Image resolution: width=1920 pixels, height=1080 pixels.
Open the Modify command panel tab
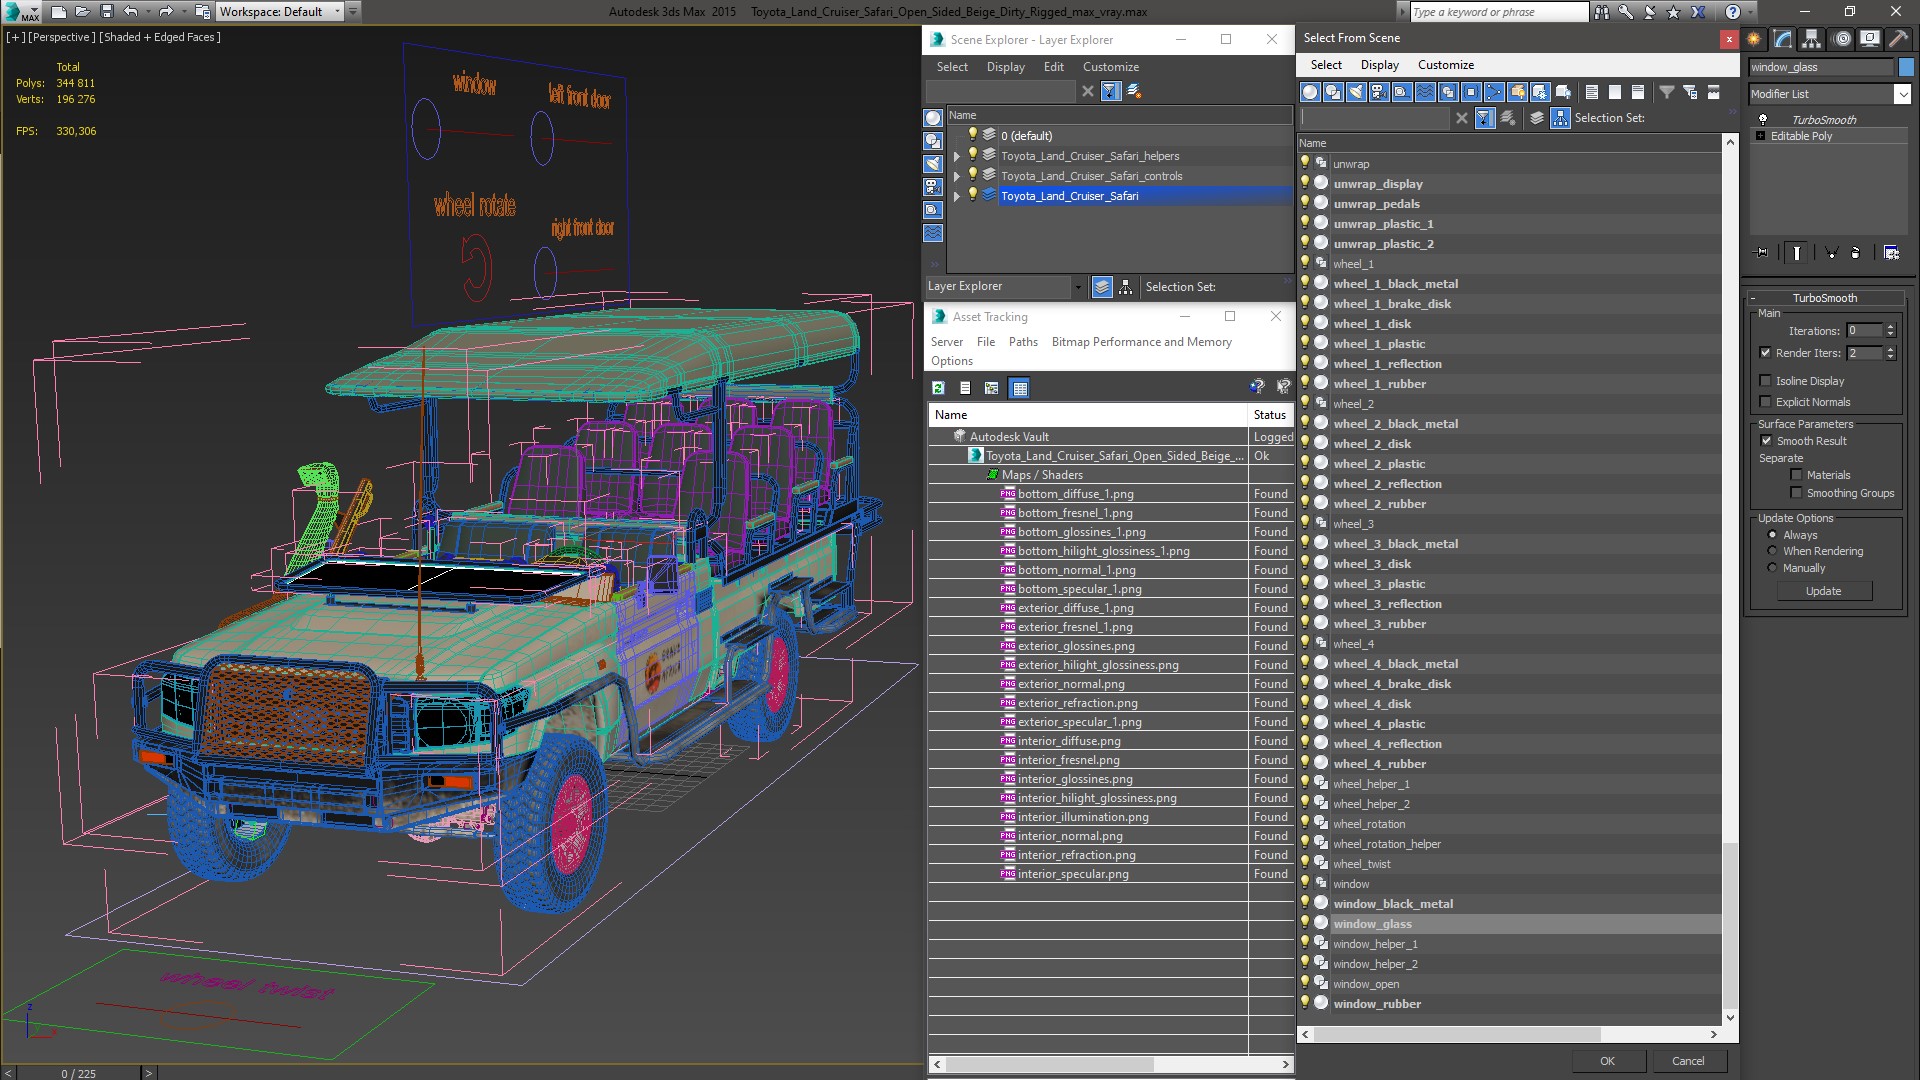pyautogui.click(x=1783, y=39)
